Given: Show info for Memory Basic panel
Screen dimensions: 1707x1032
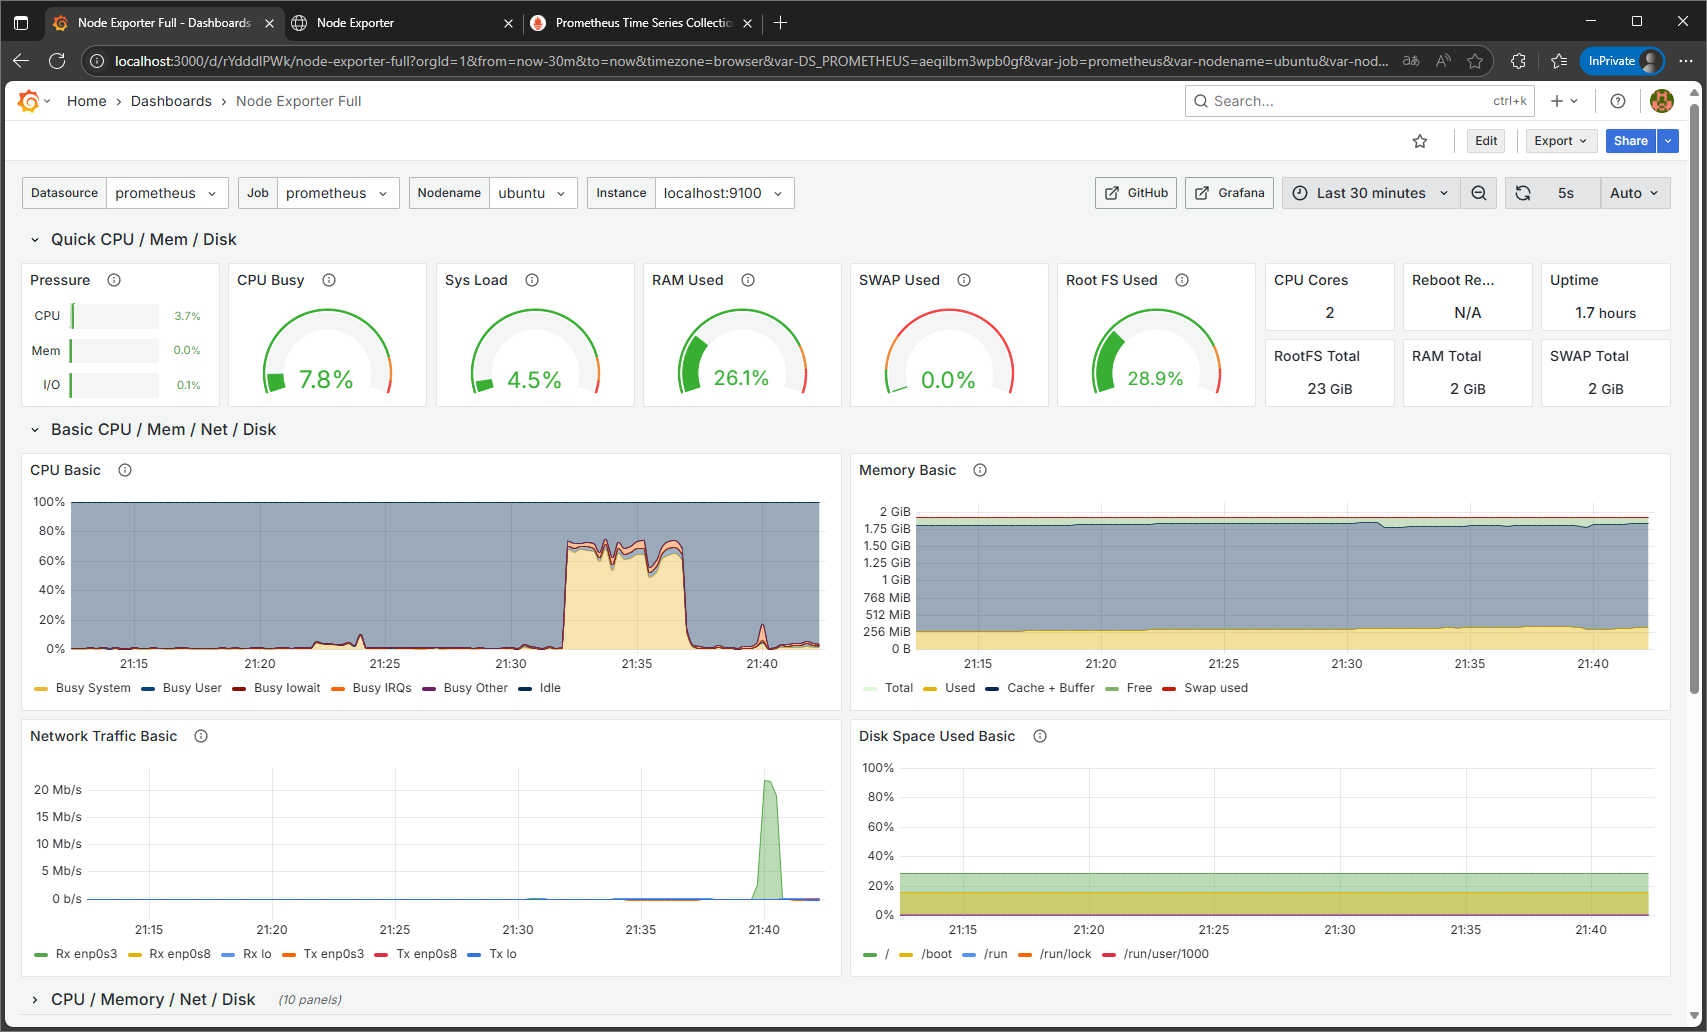Looking at the screenshot, I should 980,470.
